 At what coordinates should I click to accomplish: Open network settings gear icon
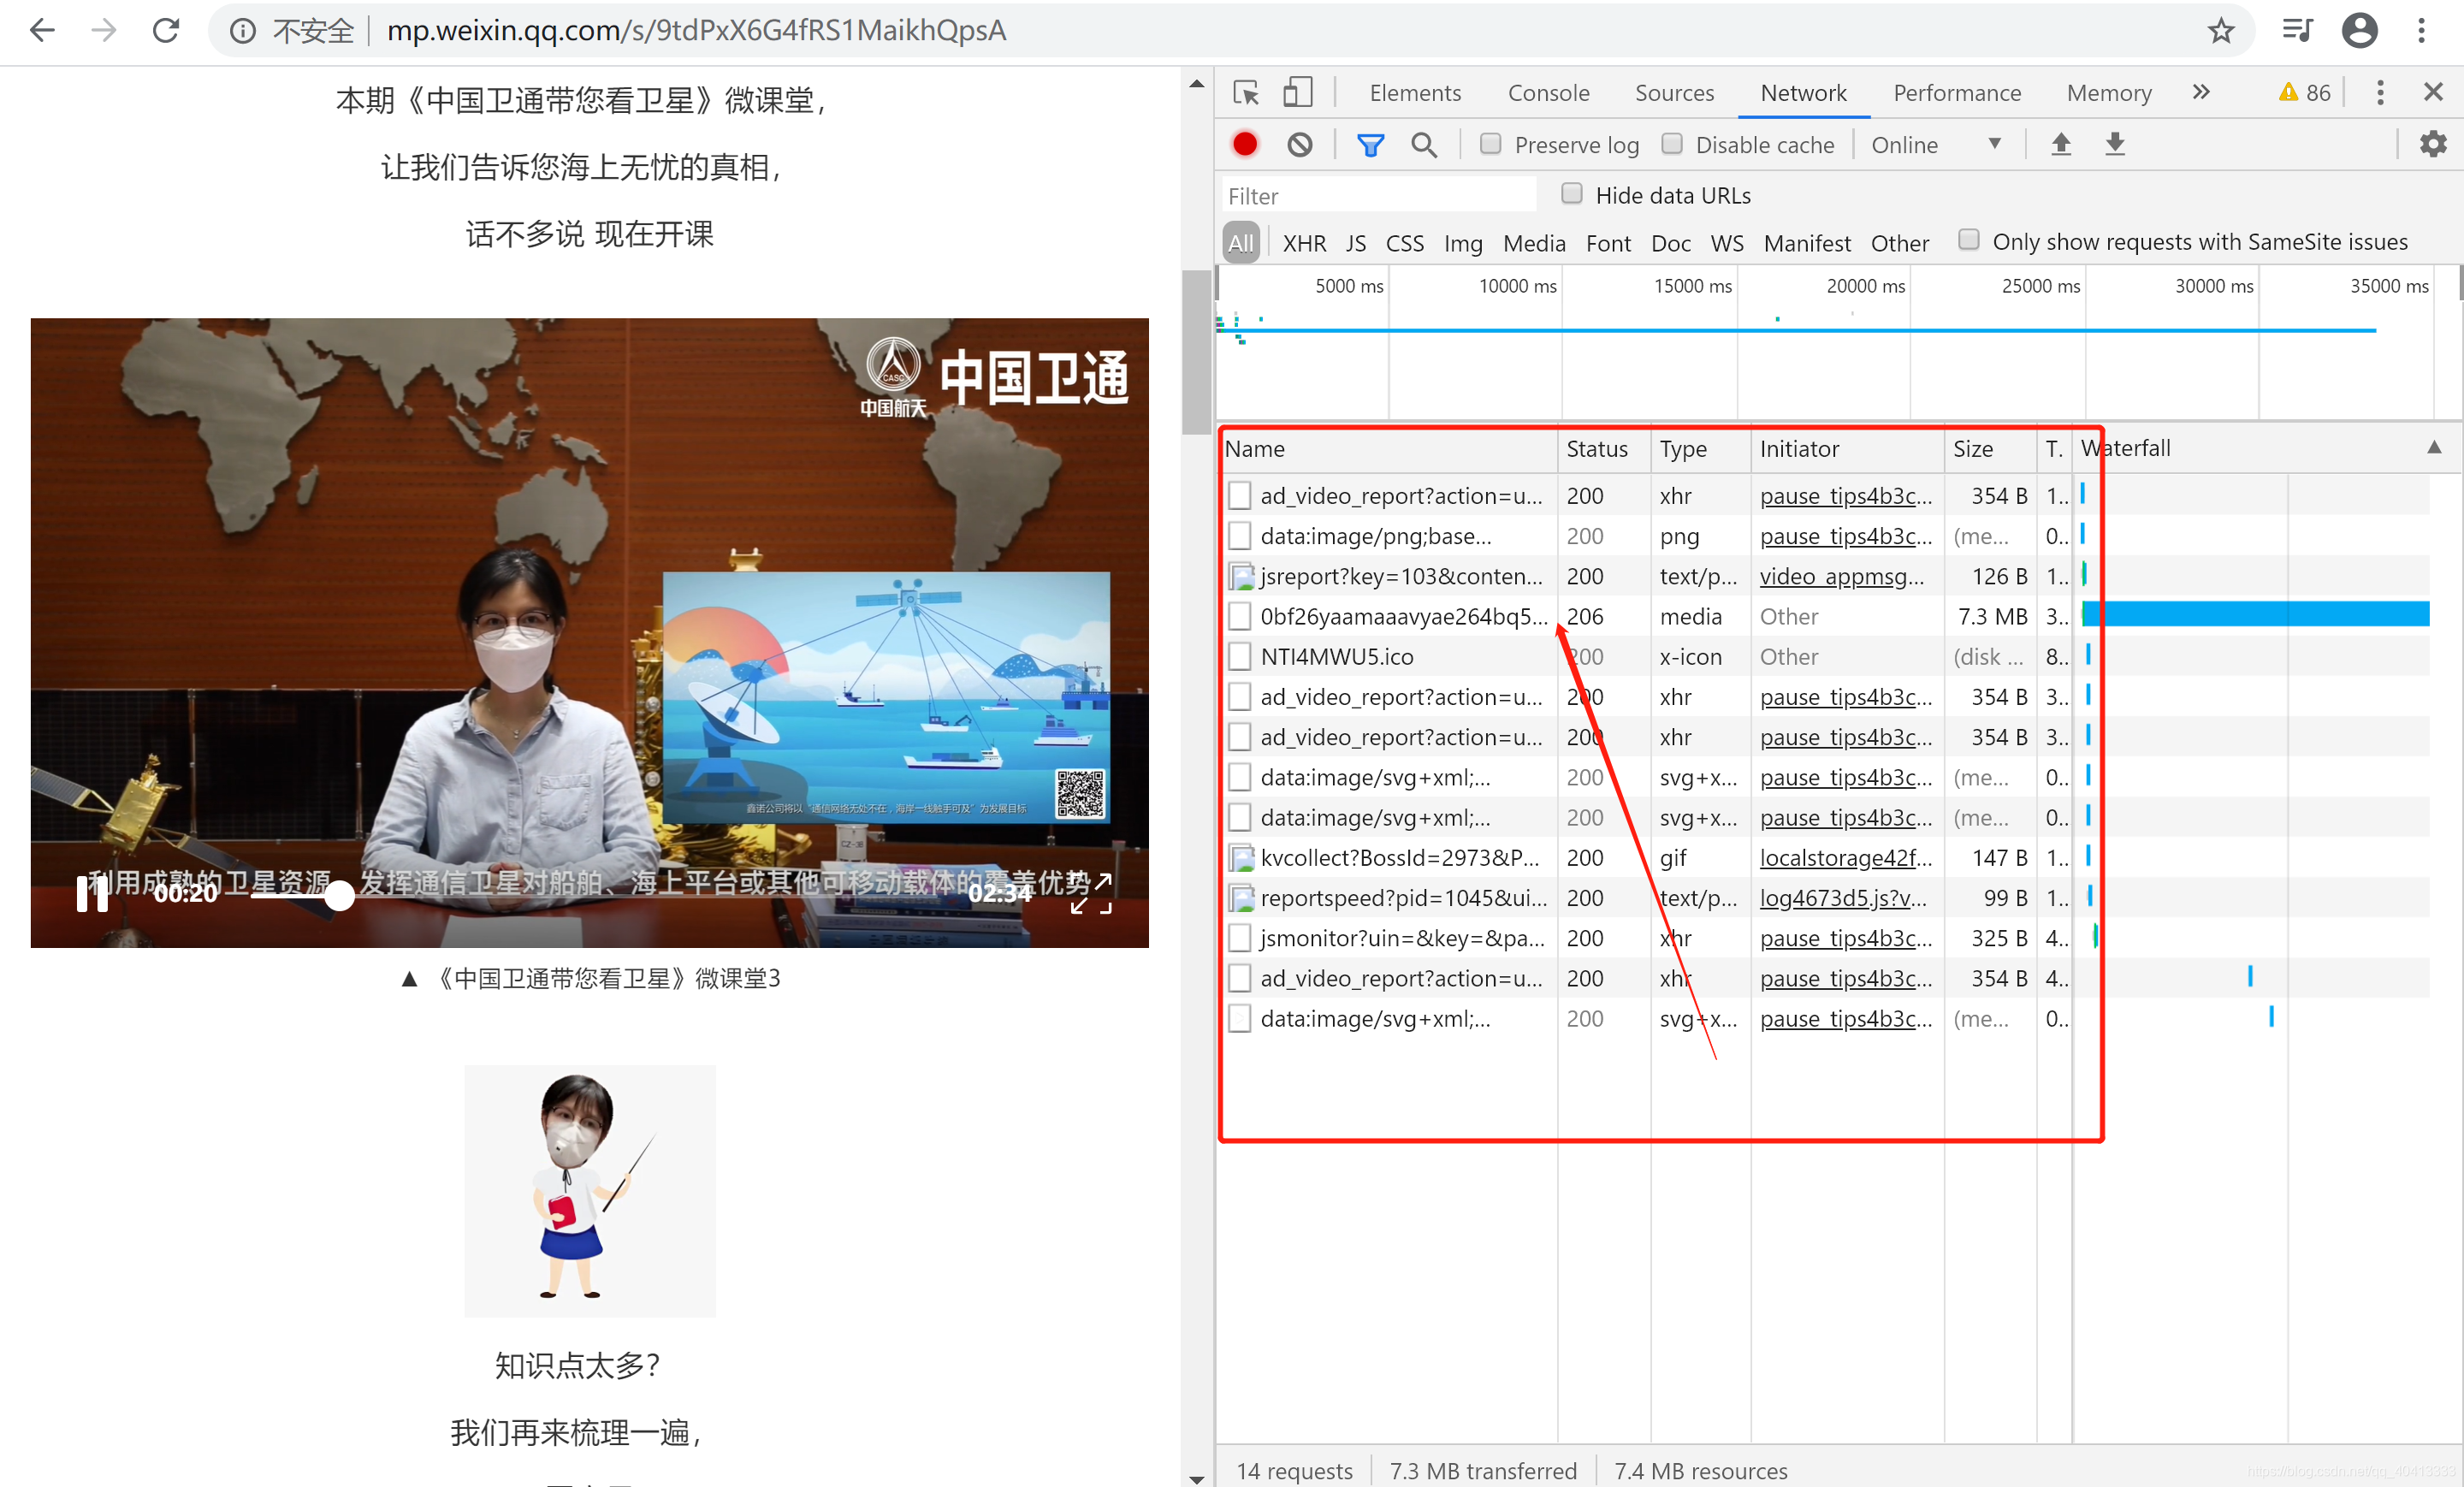2432,145
